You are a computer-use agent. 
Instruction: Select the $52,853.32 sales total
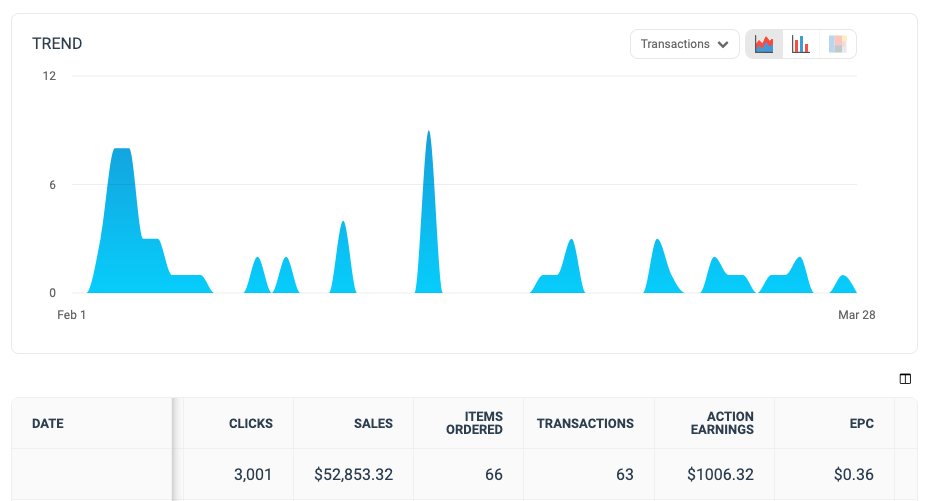(x=353, y=474)
